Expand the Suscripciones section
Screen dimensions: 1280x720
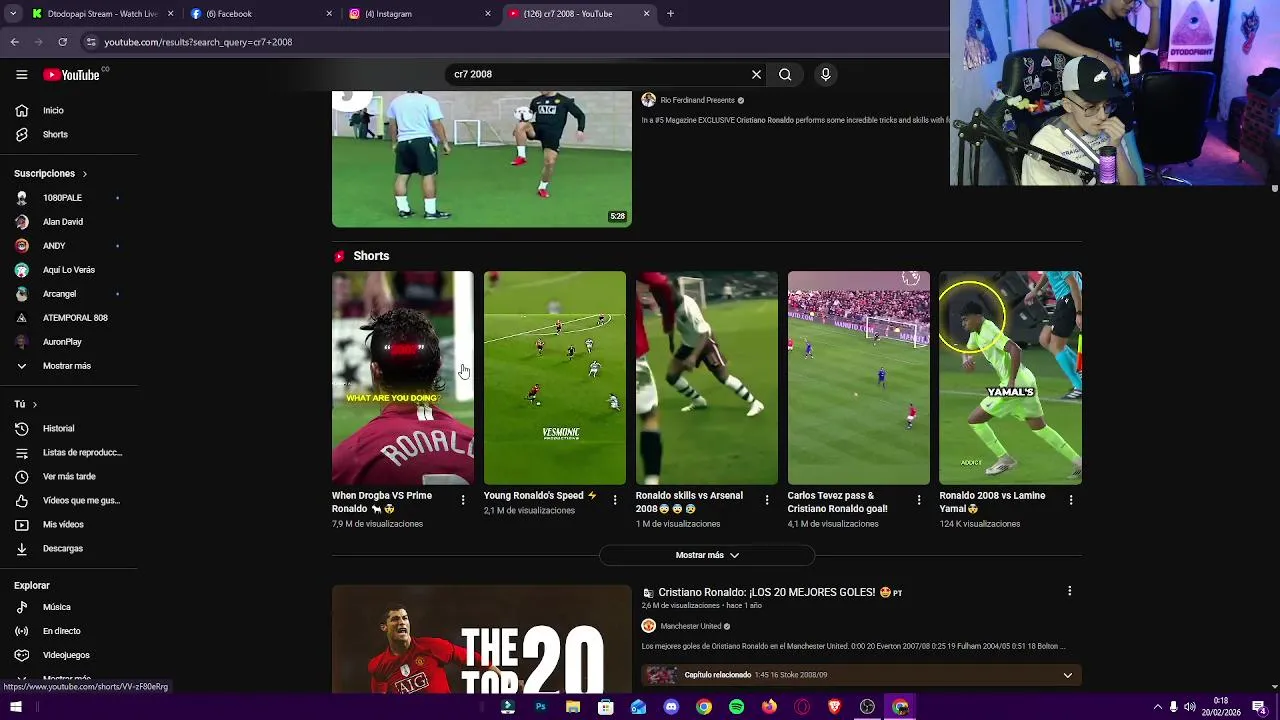click(51, 173)
